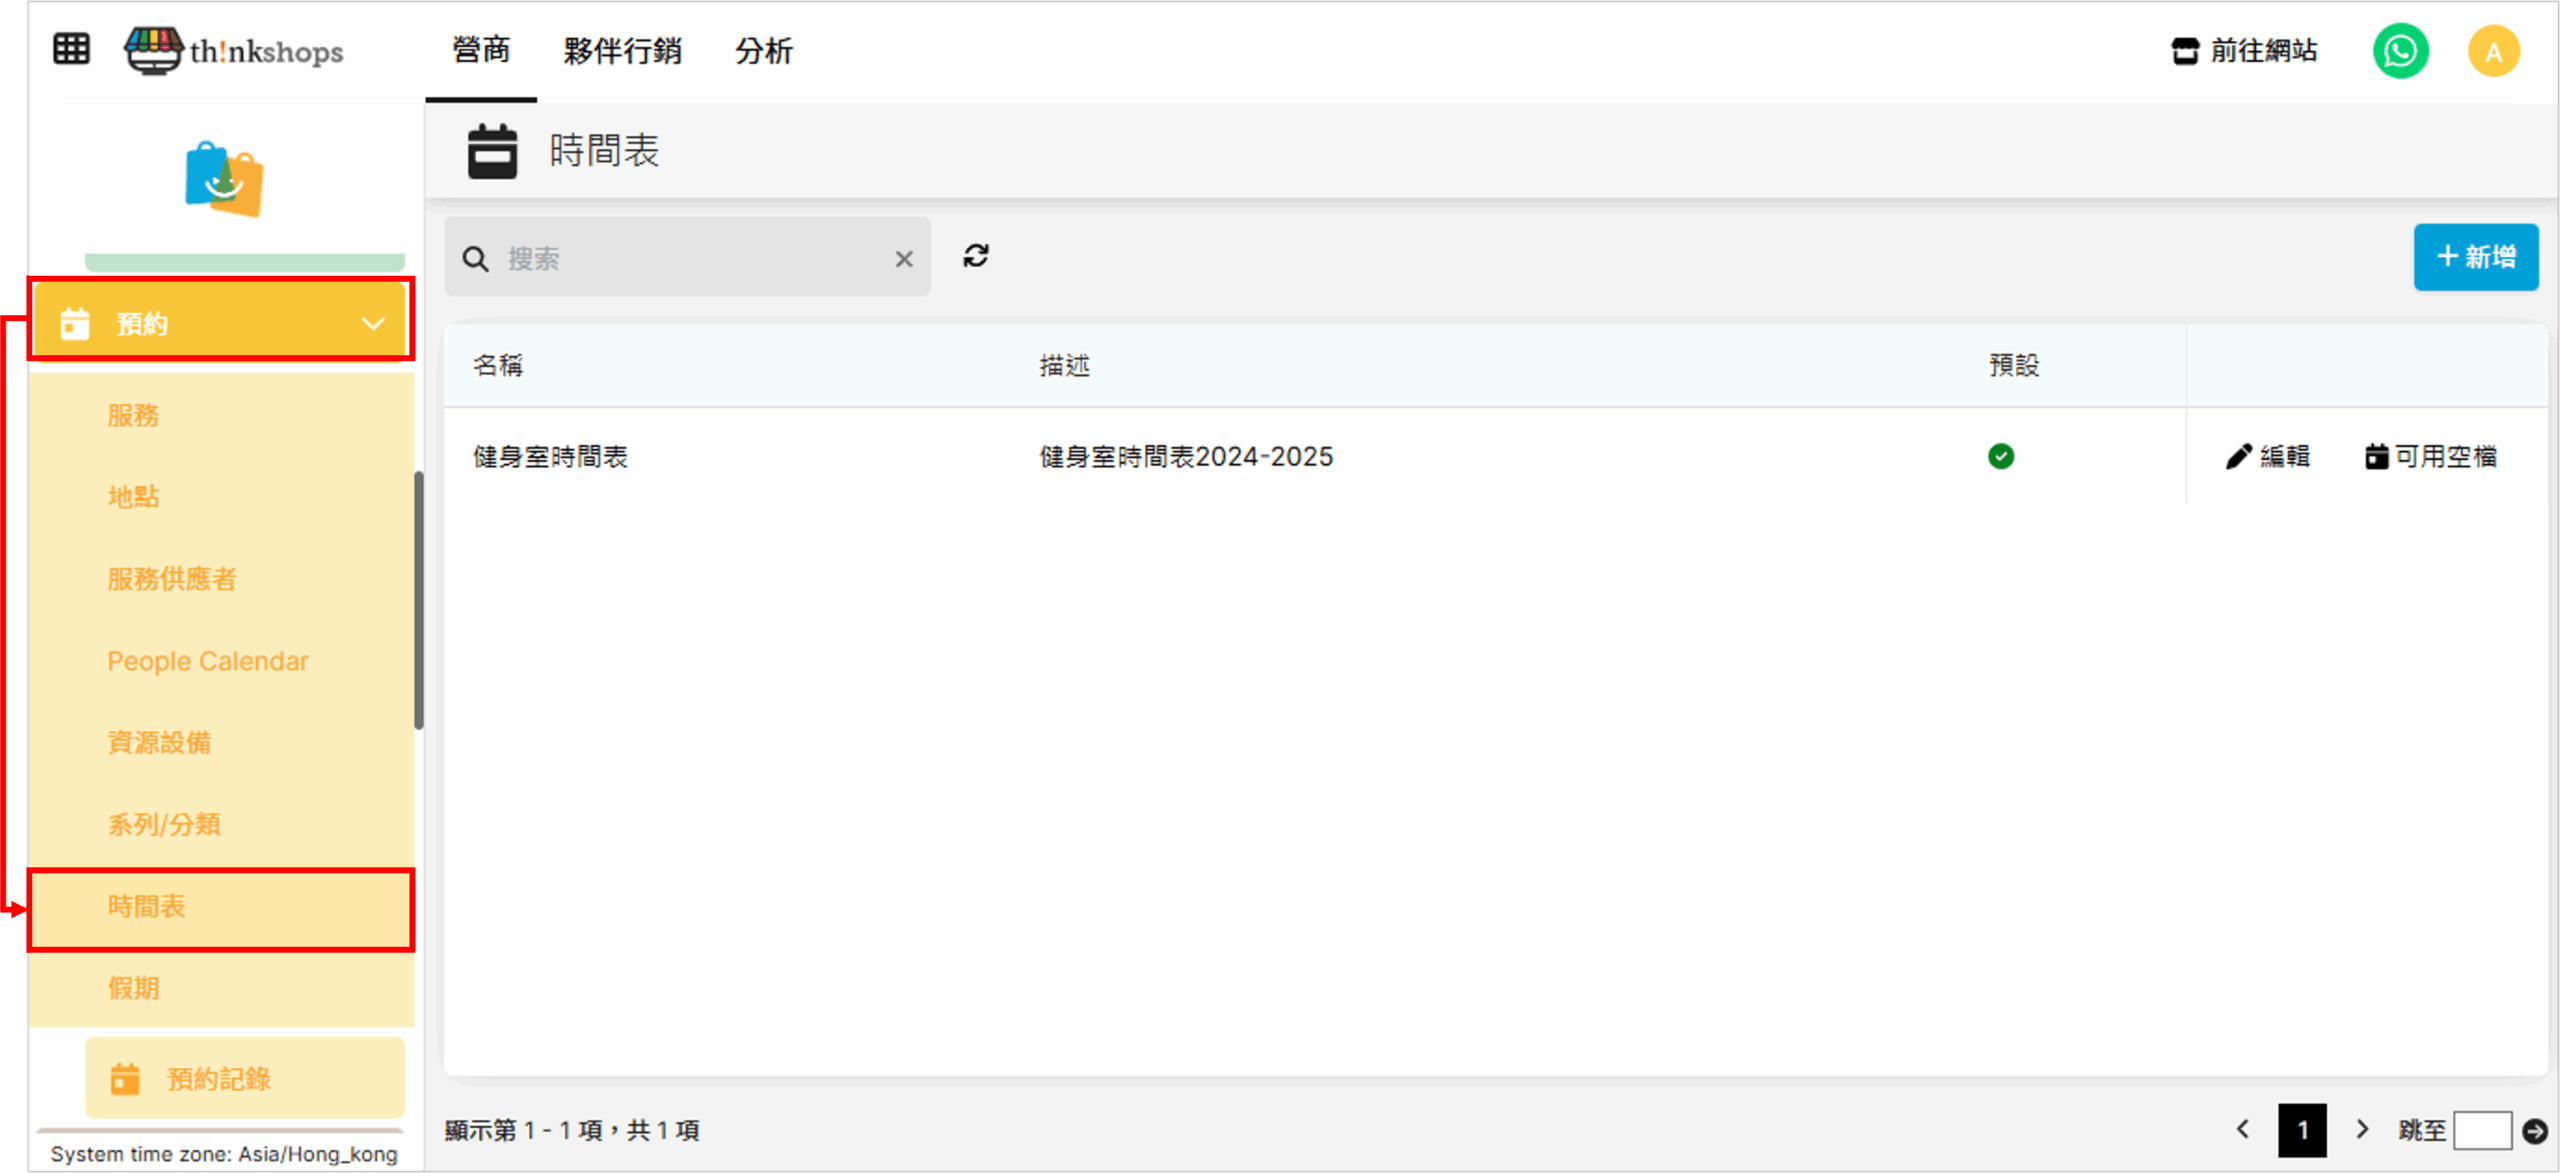
Task: Click the thinkshops logo
Action: (x=234, y=51)
